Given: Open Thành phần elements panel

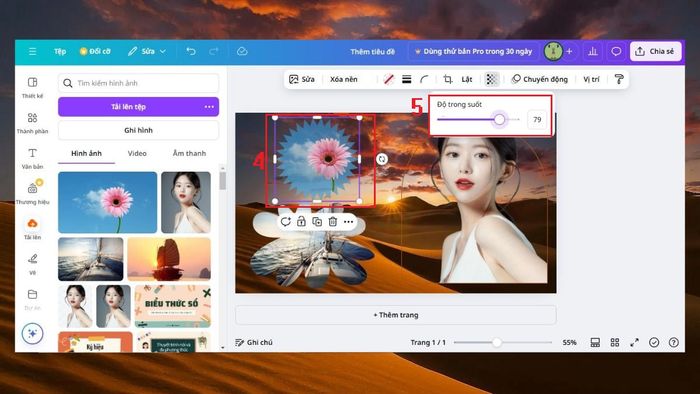Looking at the screenshot, I should click(x=33, y=123).
